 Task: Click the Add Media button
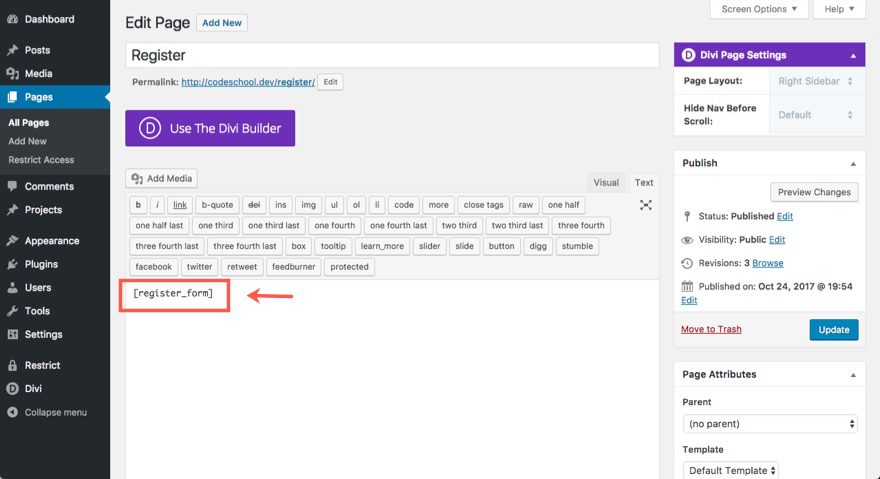point(162,179)
